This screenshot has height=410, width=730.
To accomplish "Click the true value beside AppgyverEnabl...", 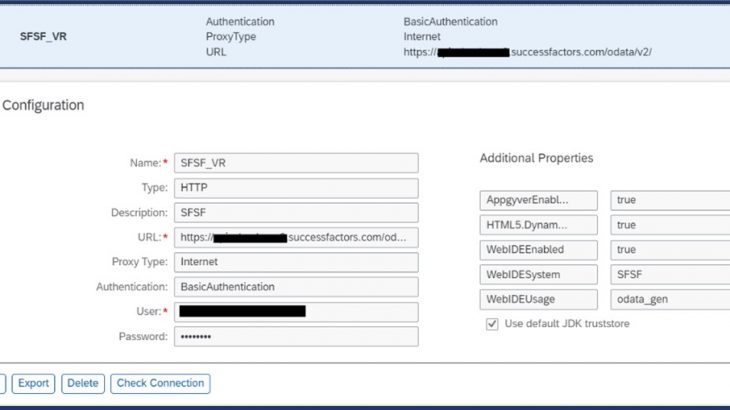I will pos(670,200).
